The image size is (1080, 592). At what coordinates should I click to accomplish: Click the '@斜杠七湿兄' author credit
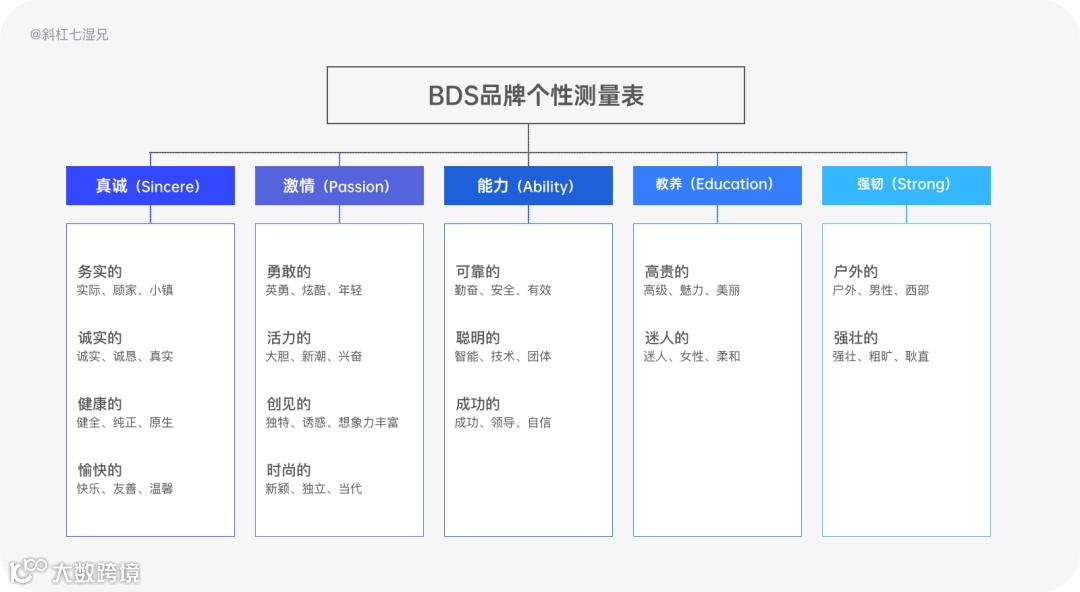(x=69, y=34)
